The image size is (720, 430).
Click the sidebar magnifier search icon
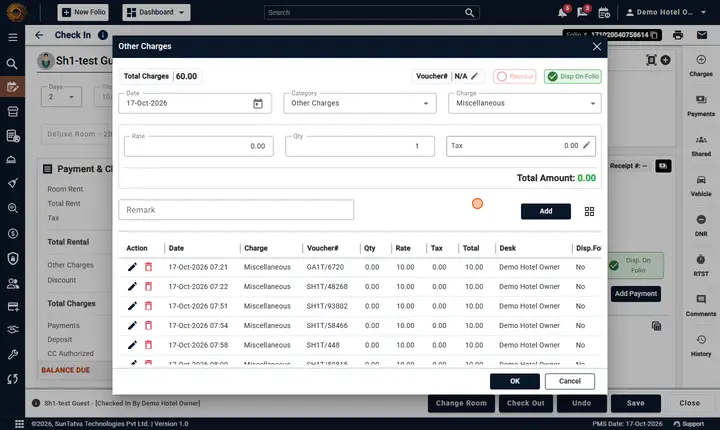12,64
